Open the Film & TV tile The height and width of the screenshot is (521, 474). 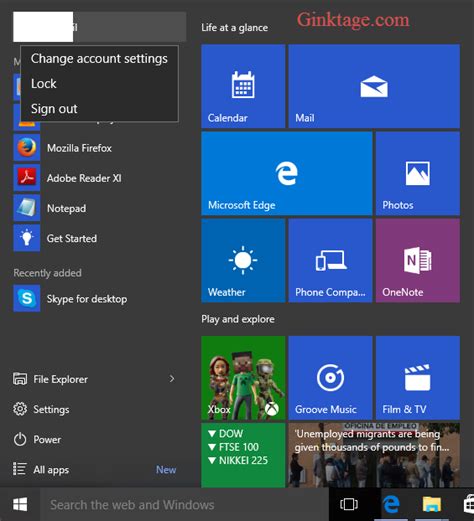point(418,378)
